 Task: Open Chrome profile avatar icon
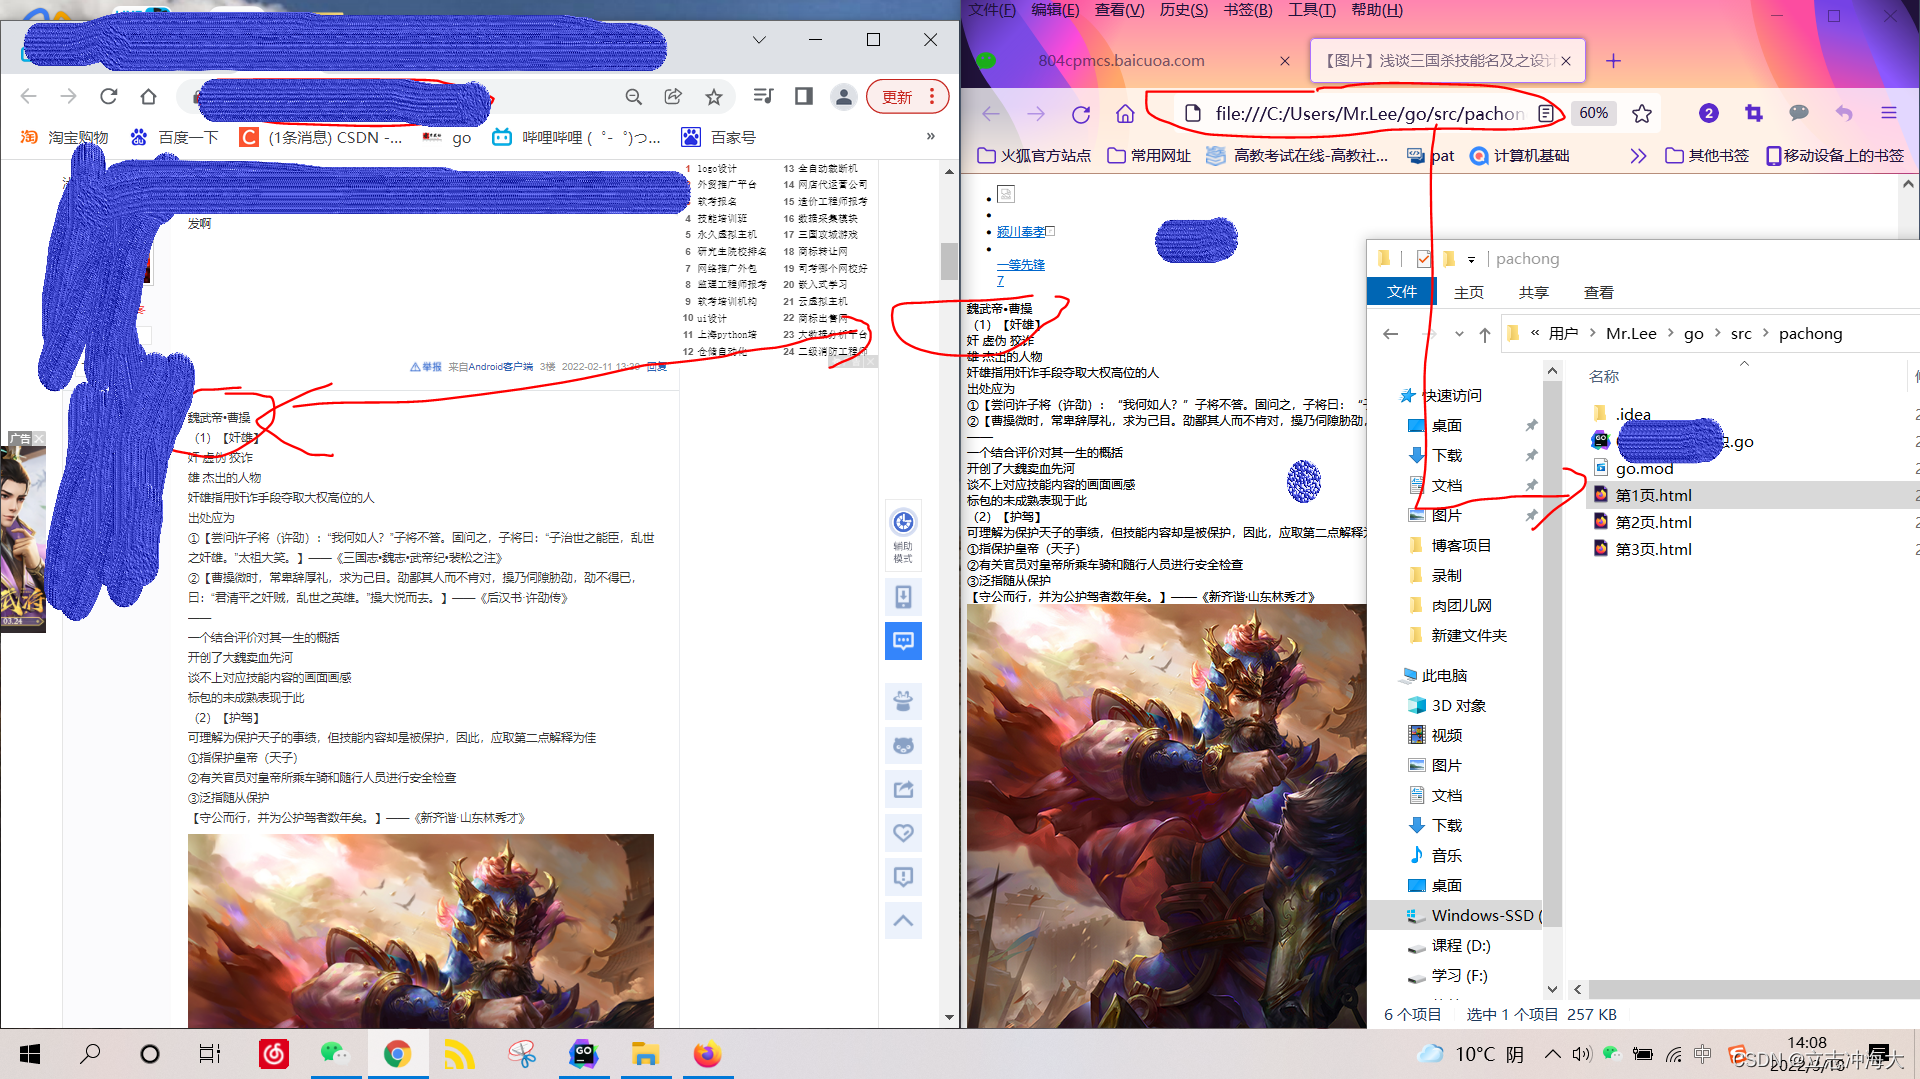point(843,96)
